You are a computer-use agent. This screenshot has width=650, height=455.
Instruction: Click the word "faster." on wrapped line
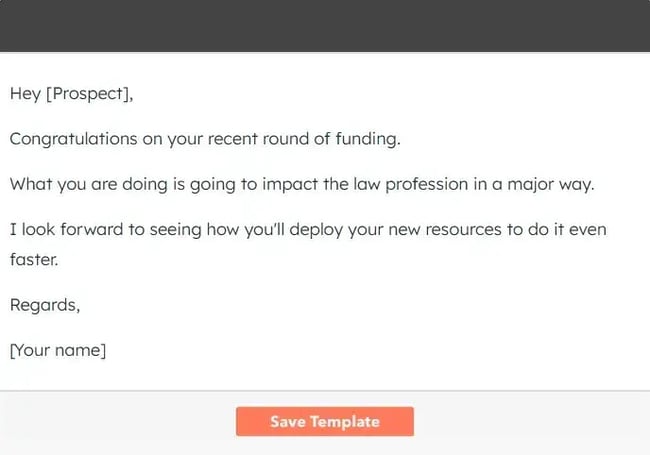pos(34,259)
